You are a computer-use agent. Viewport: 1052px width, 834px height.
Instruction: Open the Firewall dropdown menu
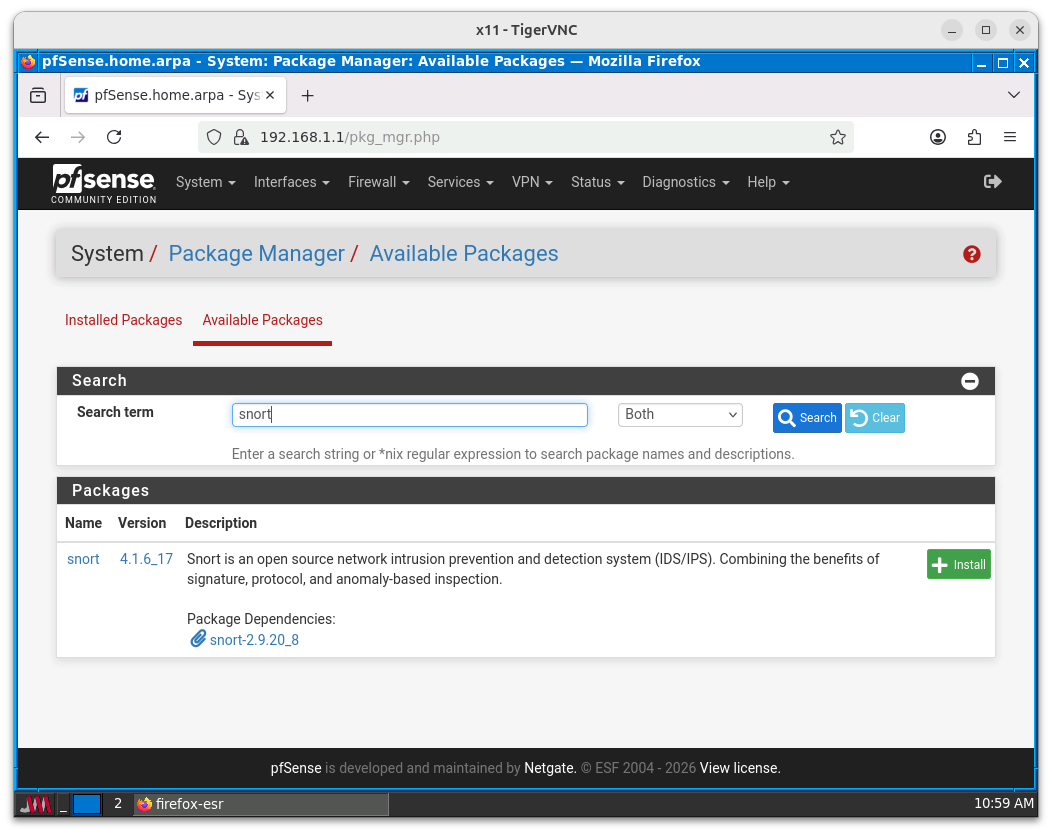point(378,182)
